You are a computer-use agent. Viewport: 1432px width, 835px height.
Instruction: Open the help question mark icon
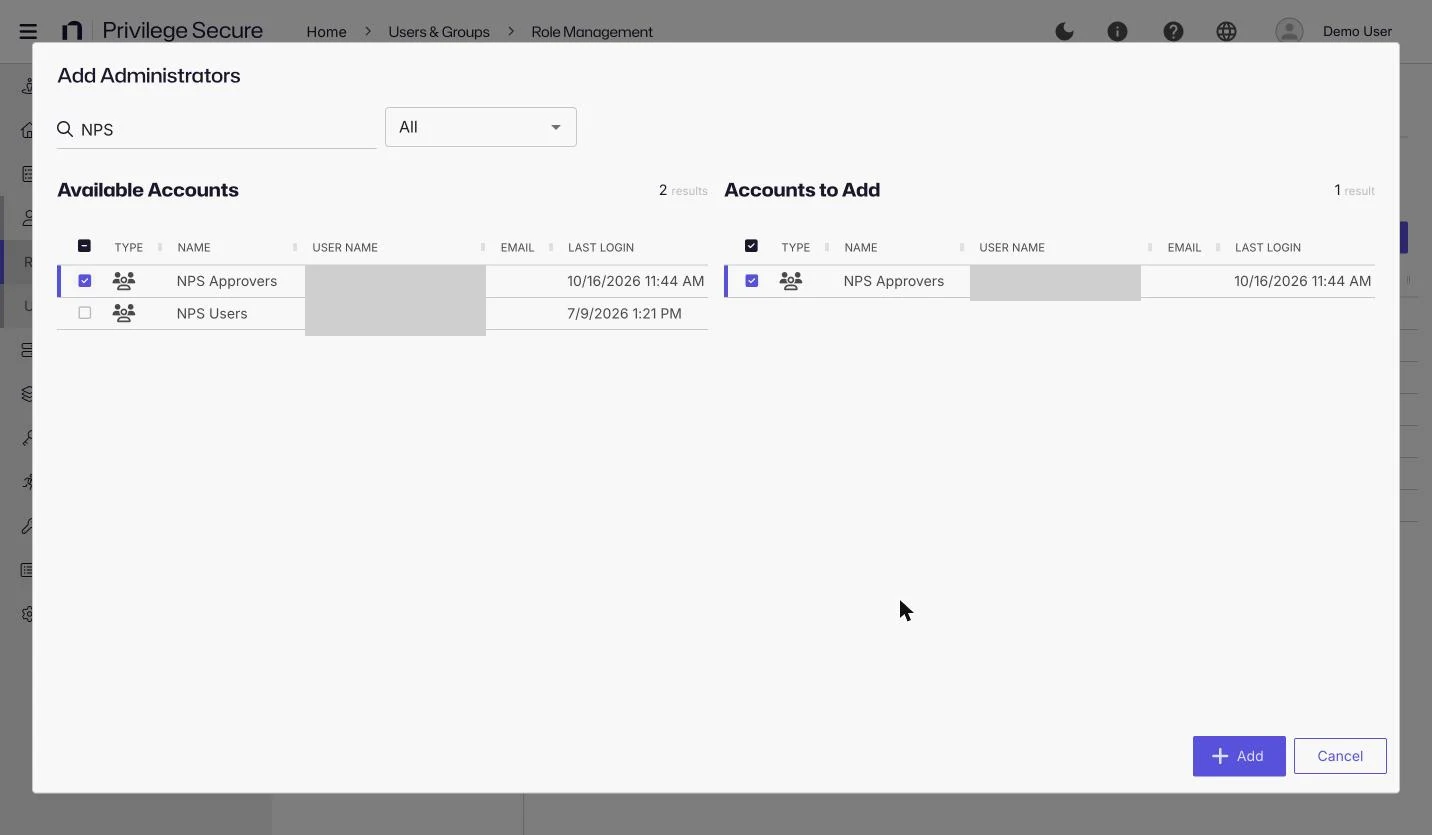(1173, 32)
